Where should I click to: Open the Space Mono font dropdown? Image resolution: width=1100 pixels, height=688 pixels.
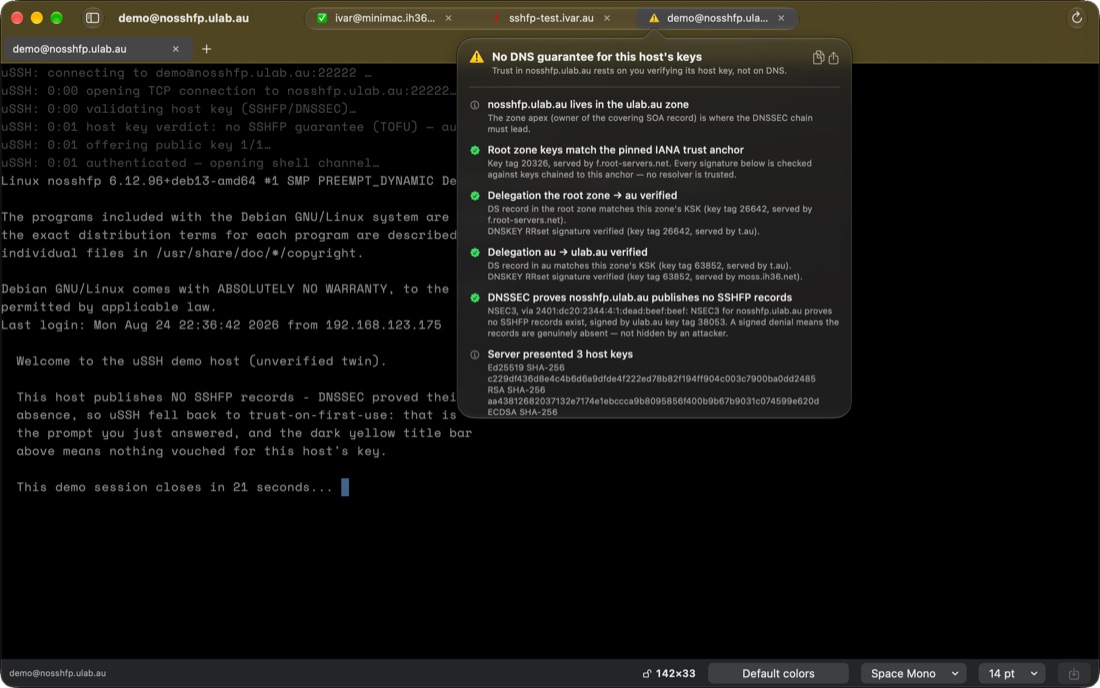tap(913, 673)
